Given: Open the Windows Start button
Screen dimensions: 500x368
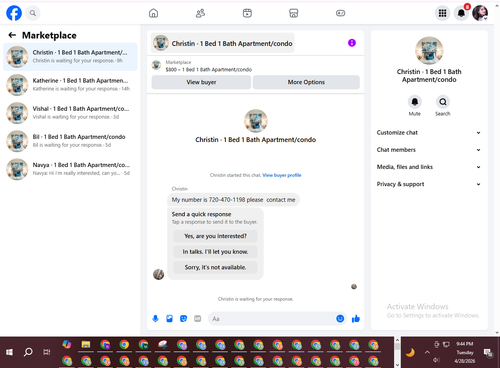Looking at the screenshot, I should [9, 352].
